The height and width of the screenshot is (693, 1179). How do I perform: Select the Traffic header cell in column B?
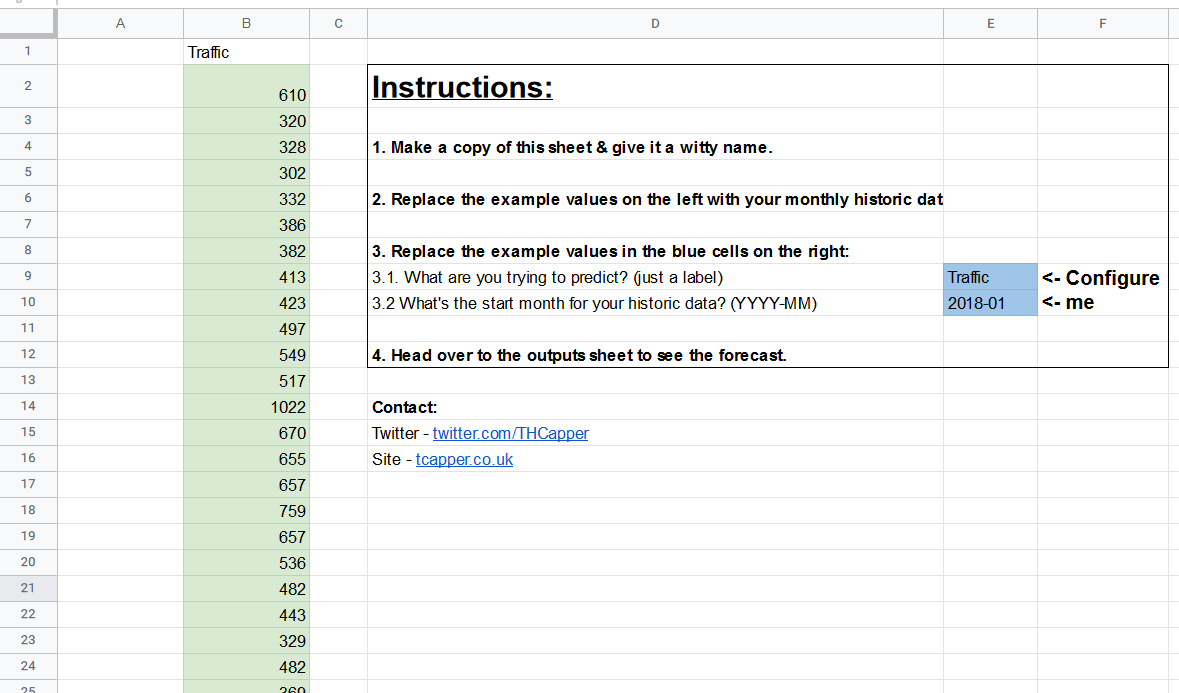point(246,52)
